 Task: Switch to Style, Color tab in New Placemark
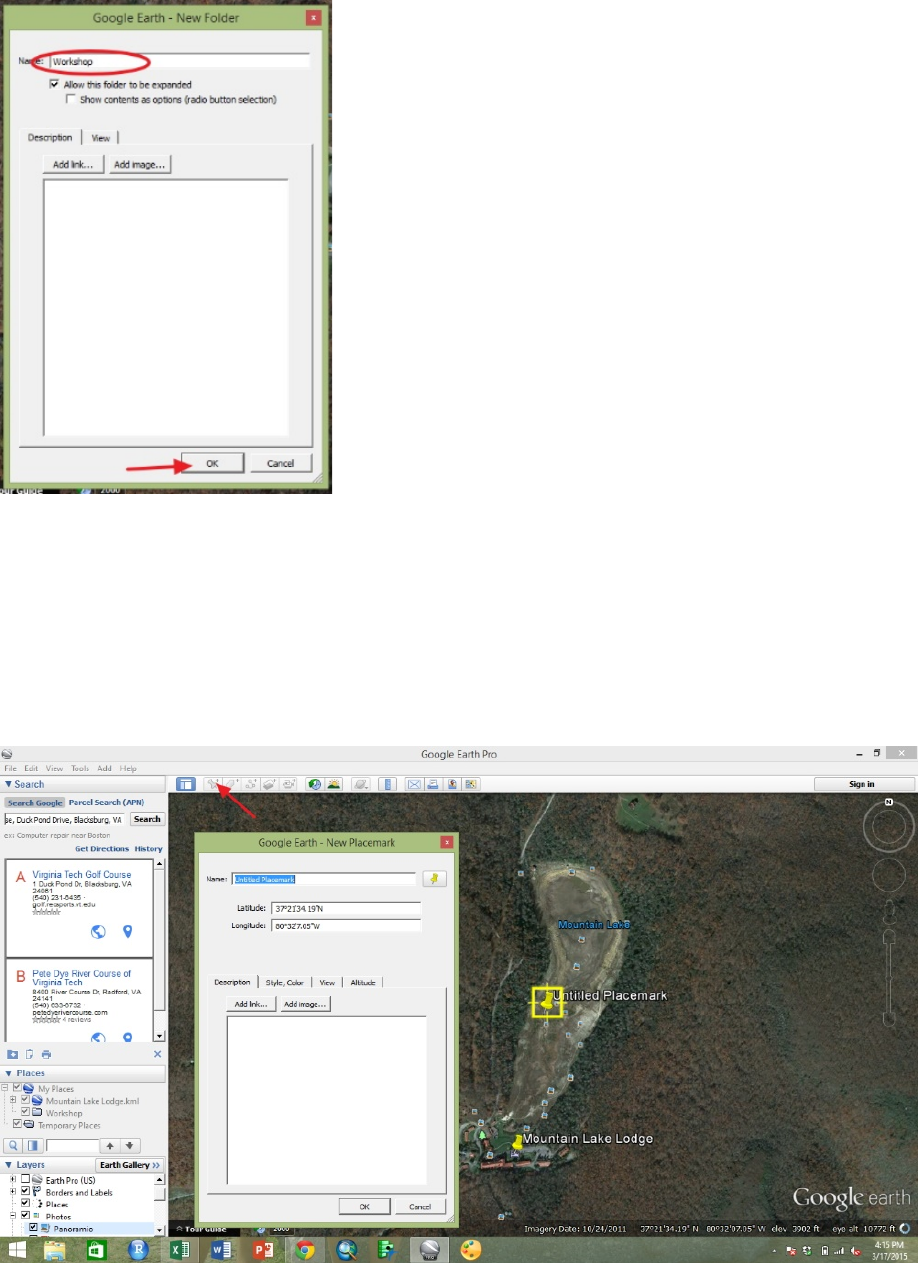284,983
